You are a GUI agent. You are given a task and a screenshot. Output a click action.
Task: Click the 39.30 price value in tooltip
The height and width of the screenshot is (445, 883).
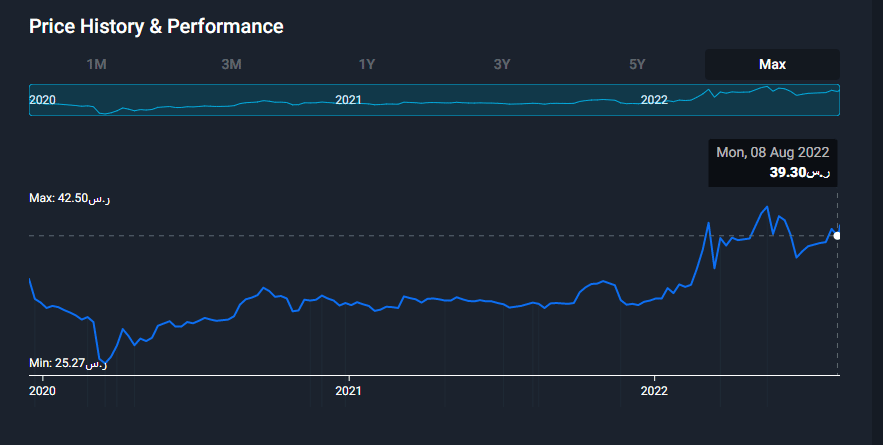tap(799, 173)
